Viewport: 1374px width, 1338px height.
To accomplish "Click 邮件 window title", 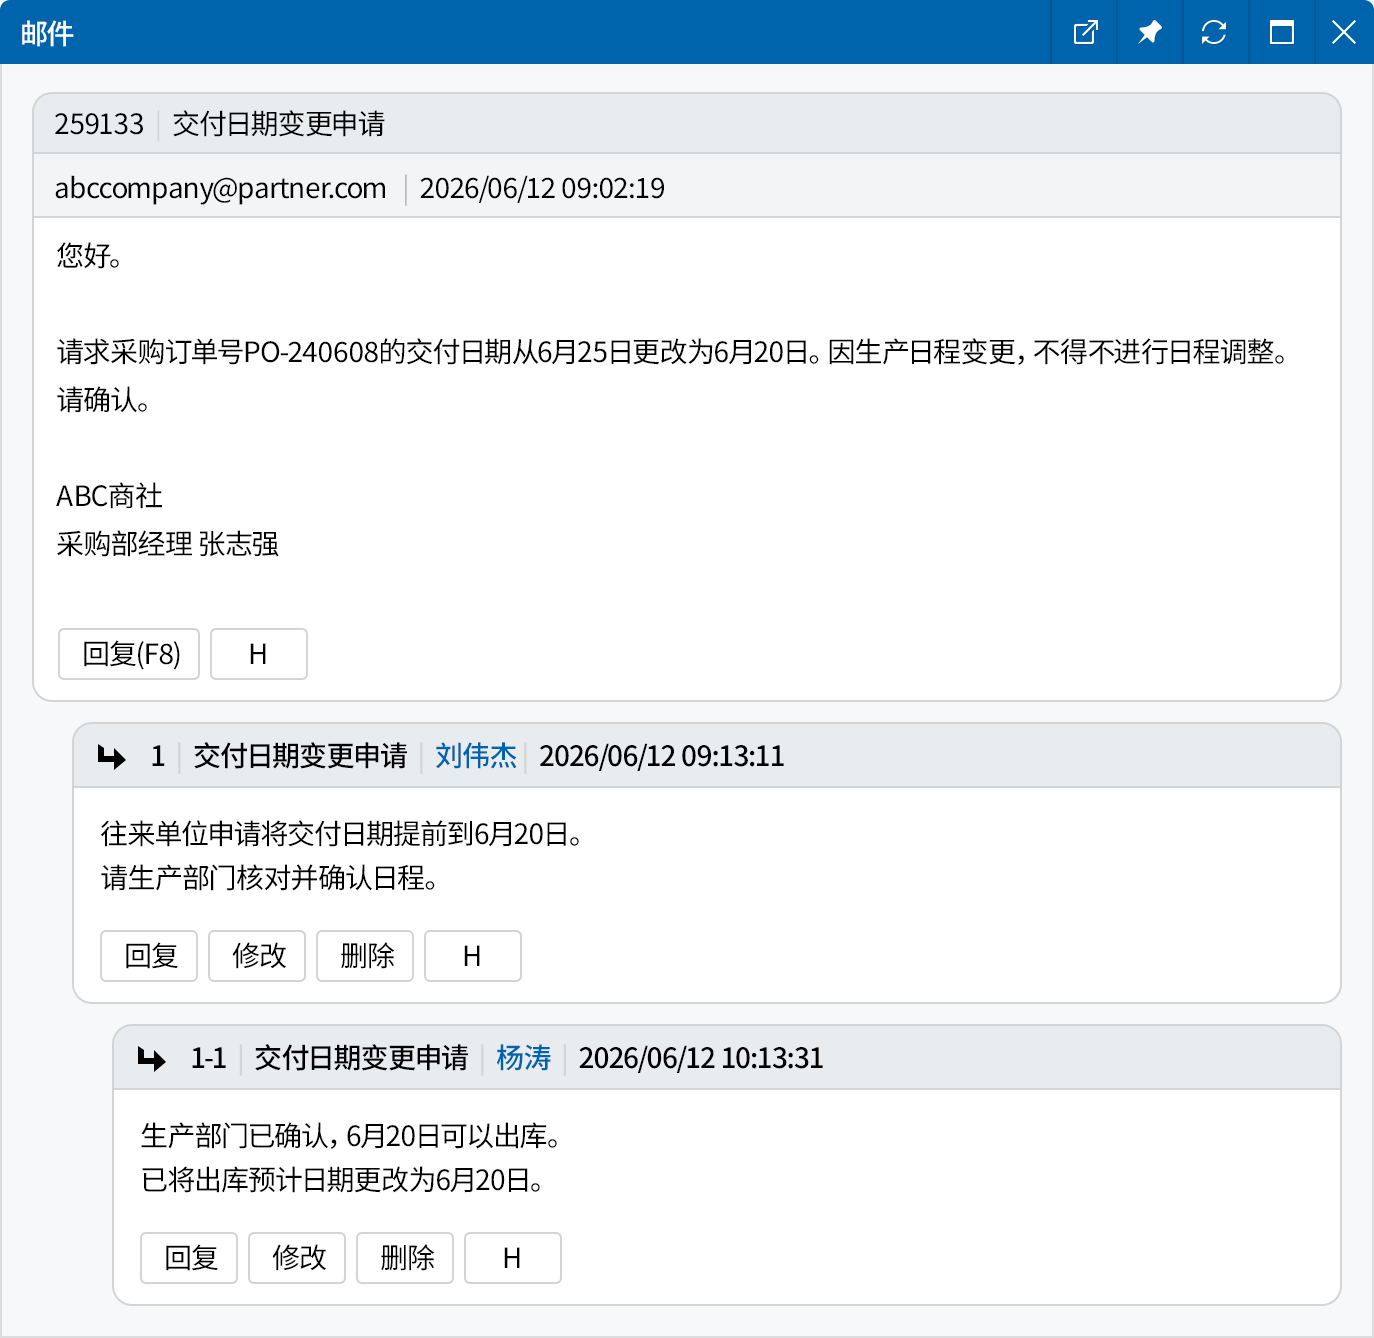I will [x=47, y=33].
